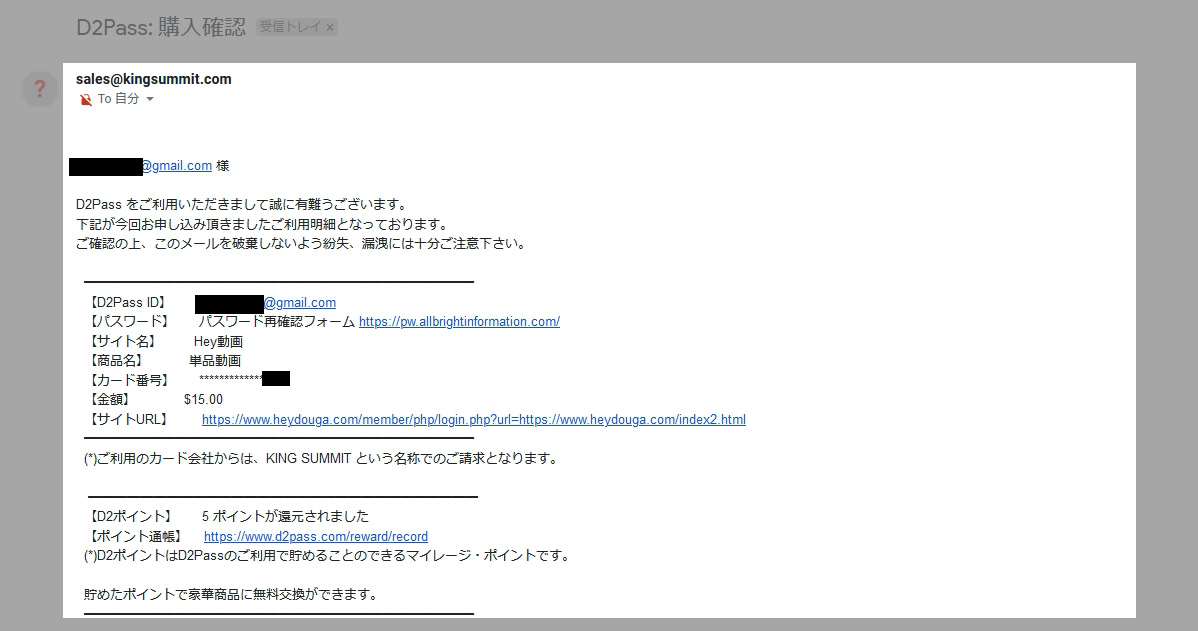Click the 'パスワード再確認フォーム' text
Screen dimensions: 1198x631
coord(276,322)
